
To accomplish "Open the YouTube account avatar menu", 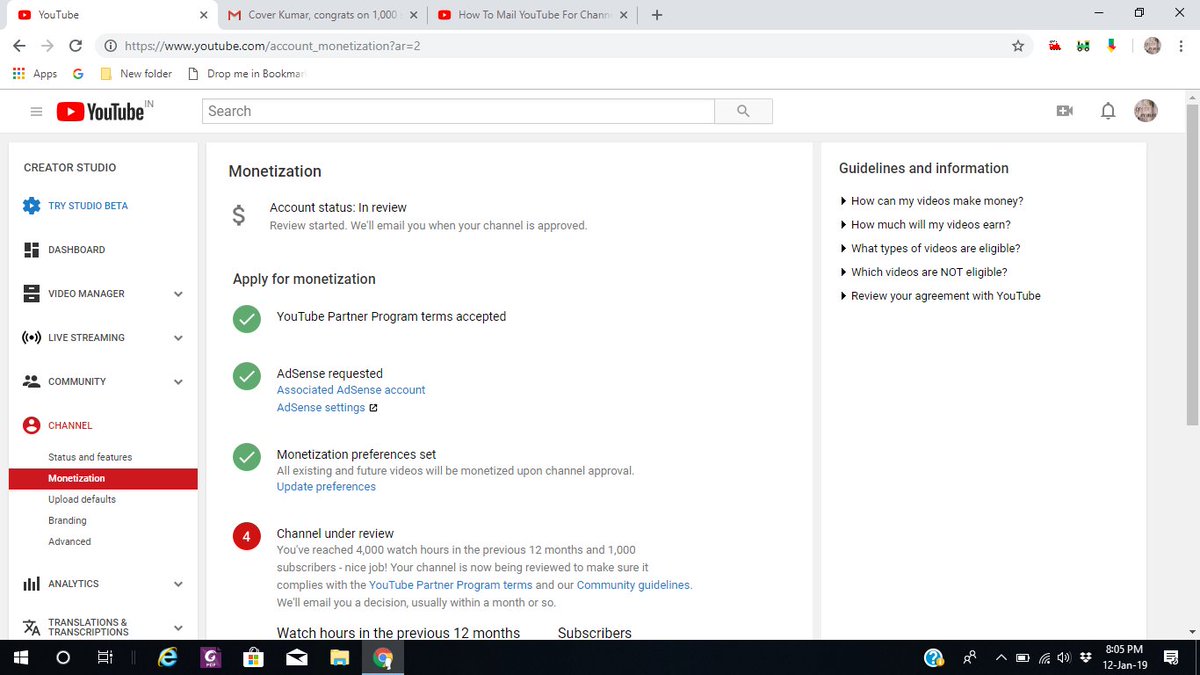I will click(x=1146, y=111).
